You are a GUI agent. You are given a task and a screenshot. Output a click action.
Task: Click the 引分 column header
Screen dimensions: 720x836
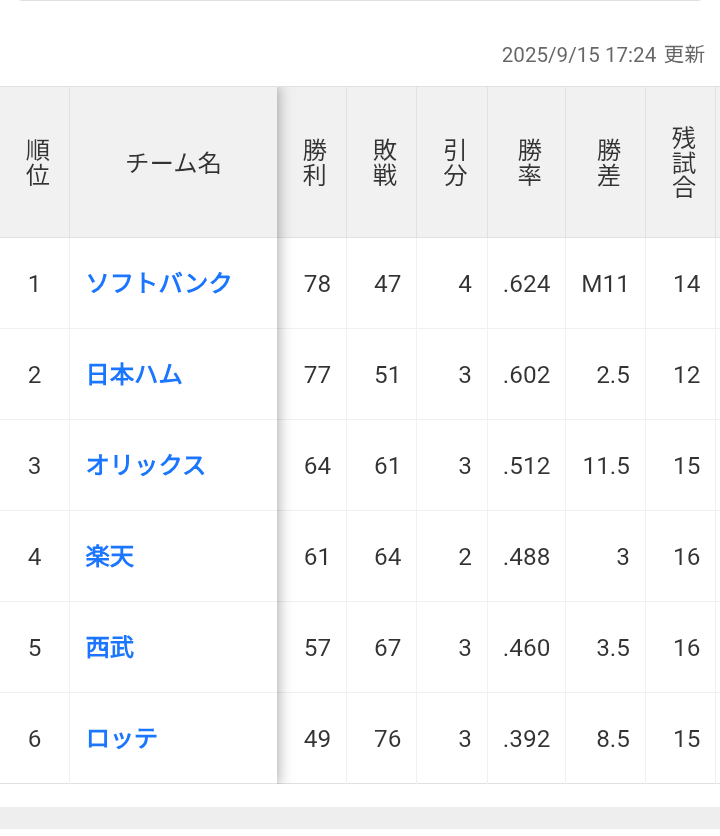click(455, 163)
